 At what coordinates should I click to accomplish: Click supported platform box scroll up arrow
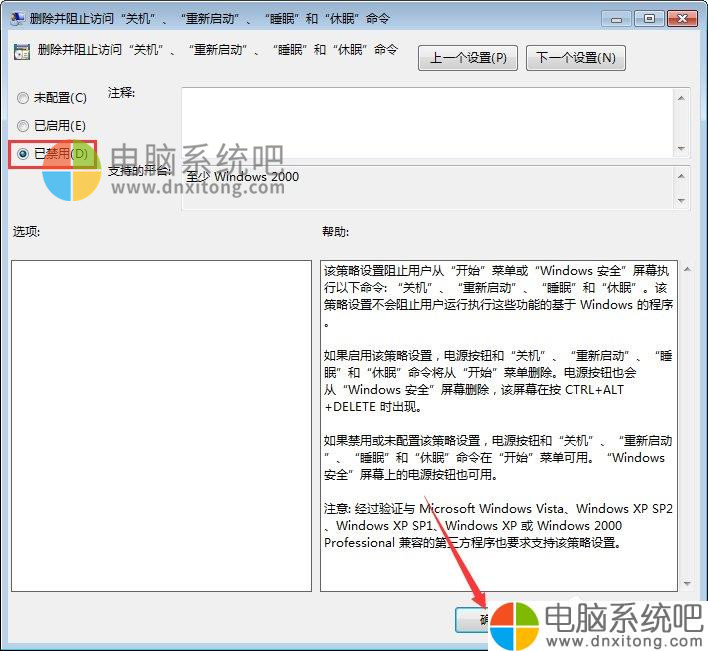pyautogui.click(x=681, y=176)
